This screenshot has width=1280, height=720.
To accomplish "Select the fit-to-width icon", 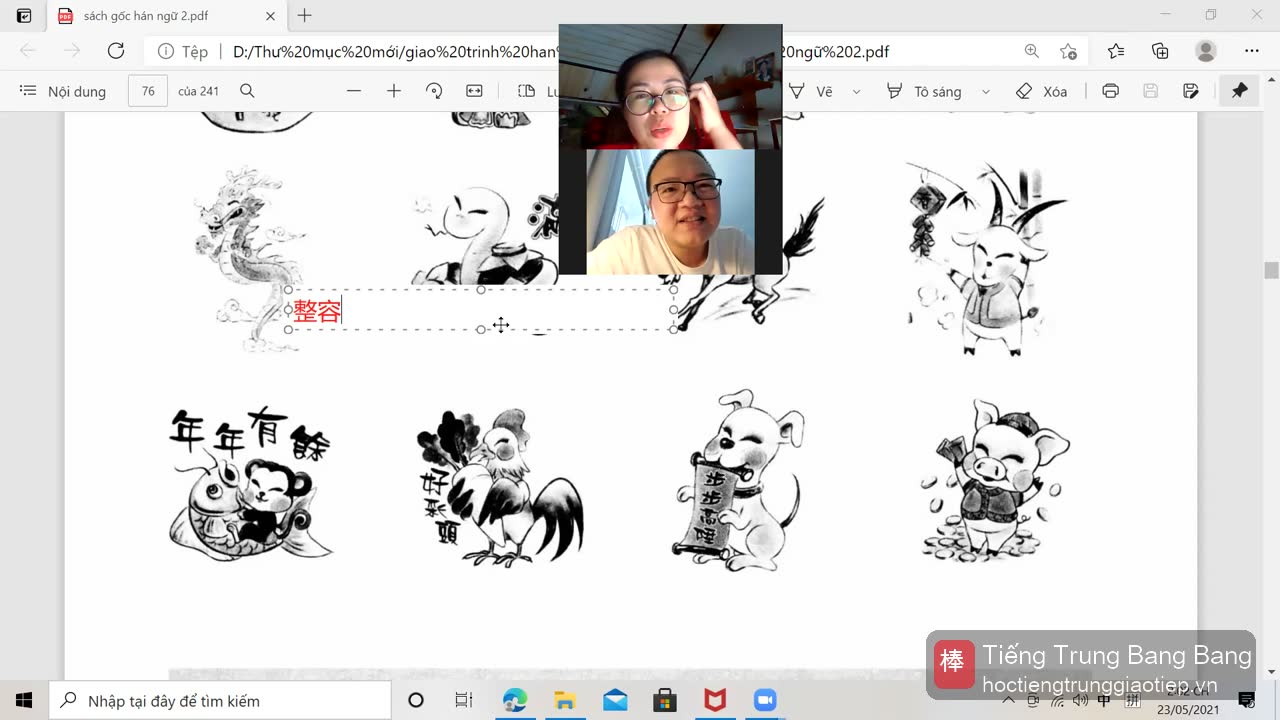I will (474, 91).
